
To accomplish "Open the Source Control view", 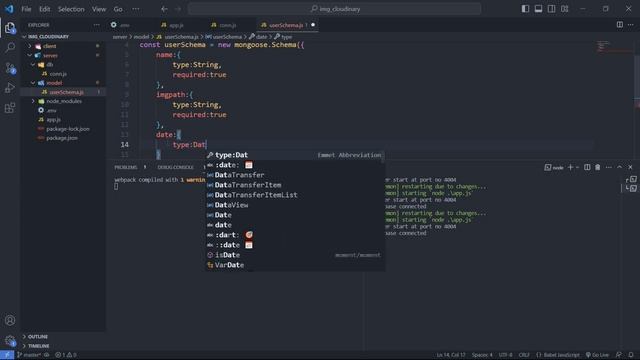I will (10, 68).
